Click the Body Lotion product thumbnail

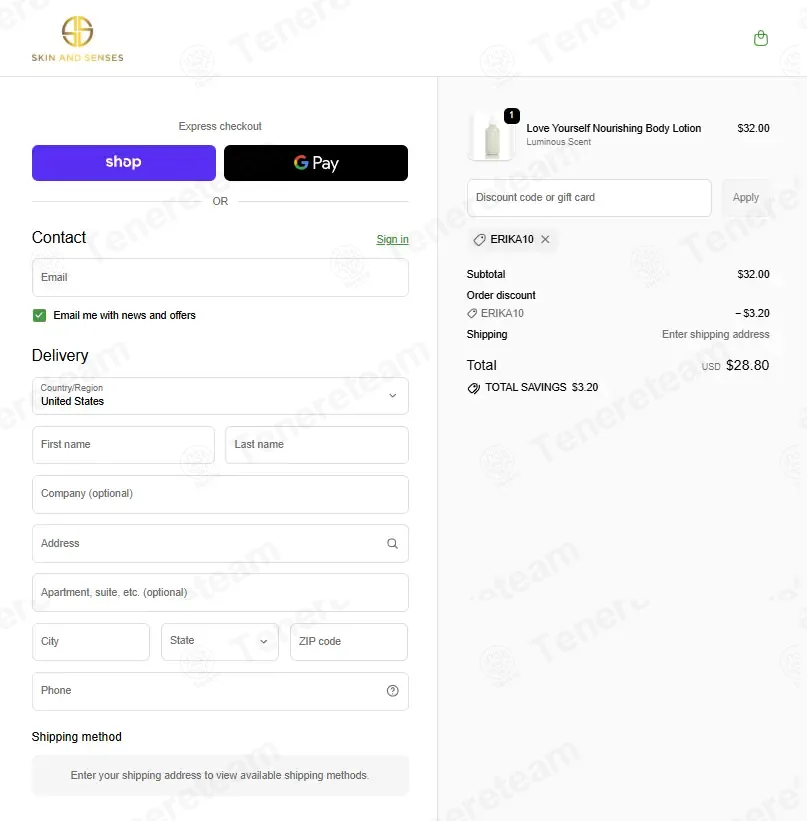pyautogui.click(x=492, y=136)
